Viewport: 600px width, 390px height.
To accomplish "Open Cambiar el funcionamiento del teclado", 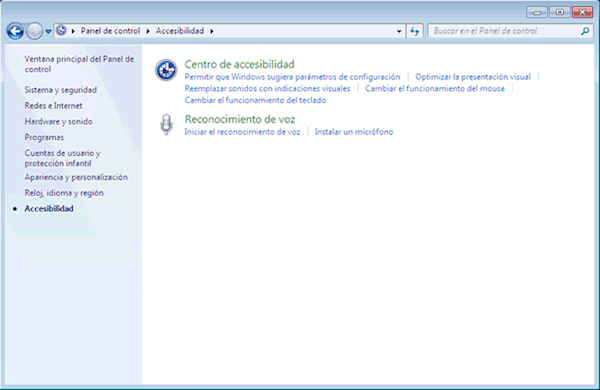I will (255, 100).
